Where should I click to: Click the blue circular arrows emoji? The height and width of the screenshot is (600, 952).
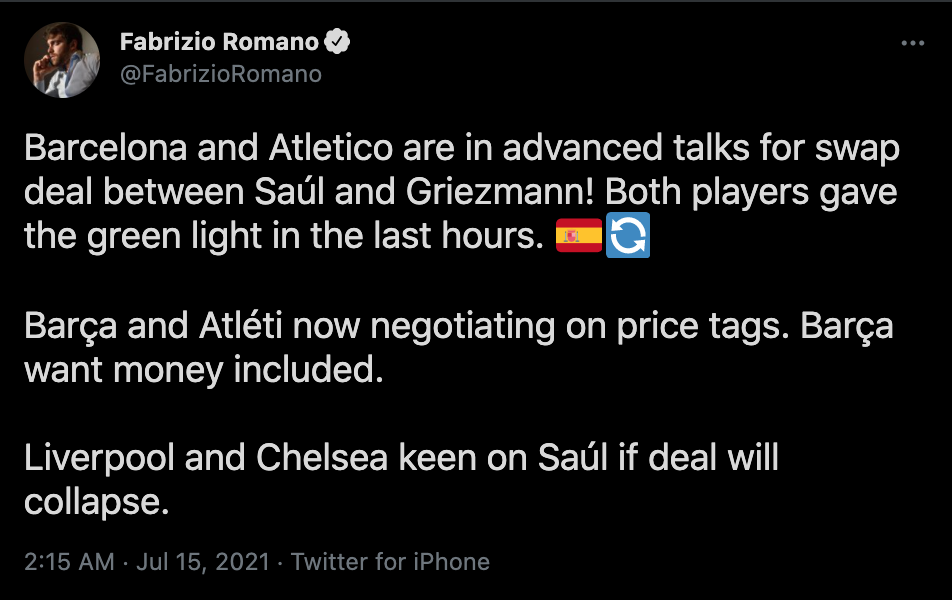tap(629, 236)
